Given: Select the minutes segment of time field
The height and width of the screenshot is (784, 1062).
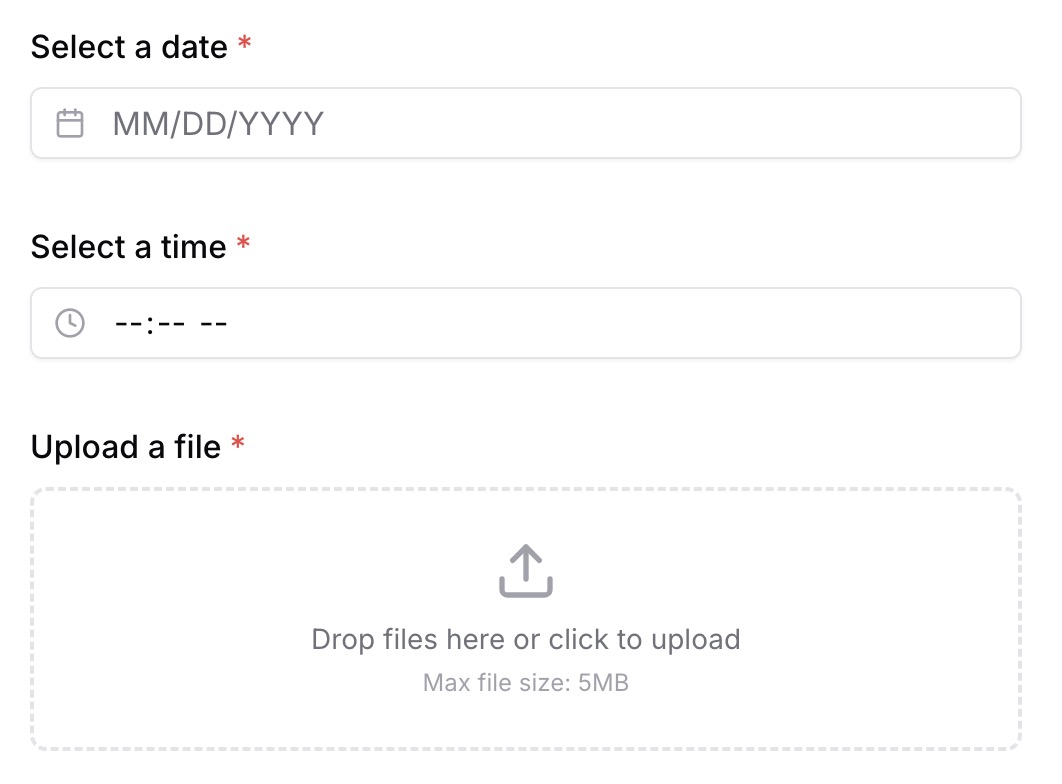Looking at the screenshot, I should point(170,324).
